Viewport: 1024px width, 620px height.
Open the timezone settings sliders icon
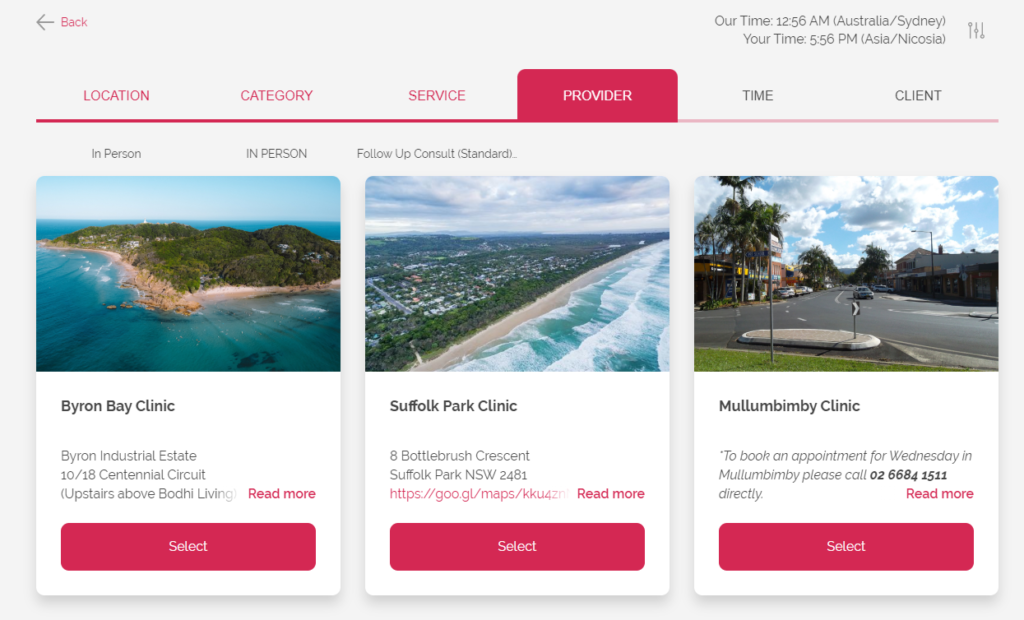pos(976,30)
